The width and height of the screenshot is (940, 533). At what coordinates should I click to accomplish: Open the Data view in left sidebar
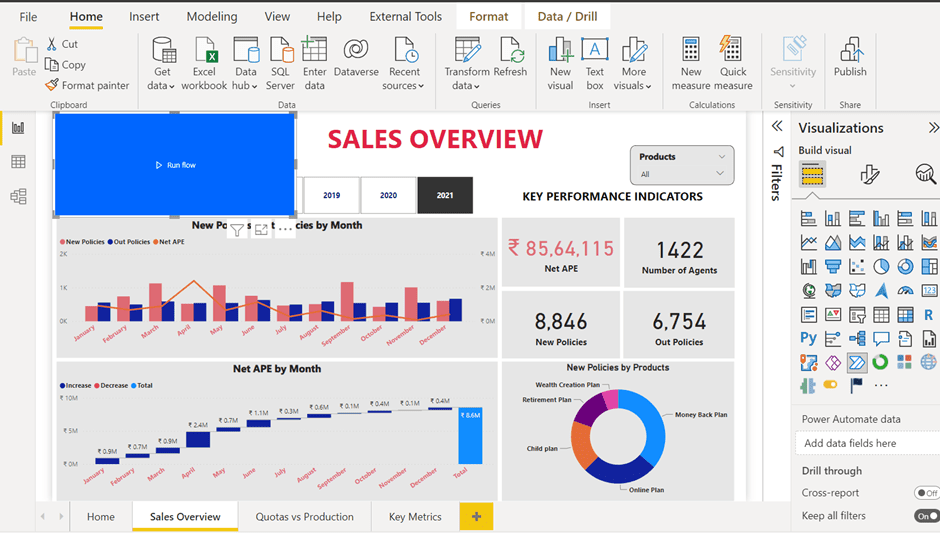(x=18, y=162)
